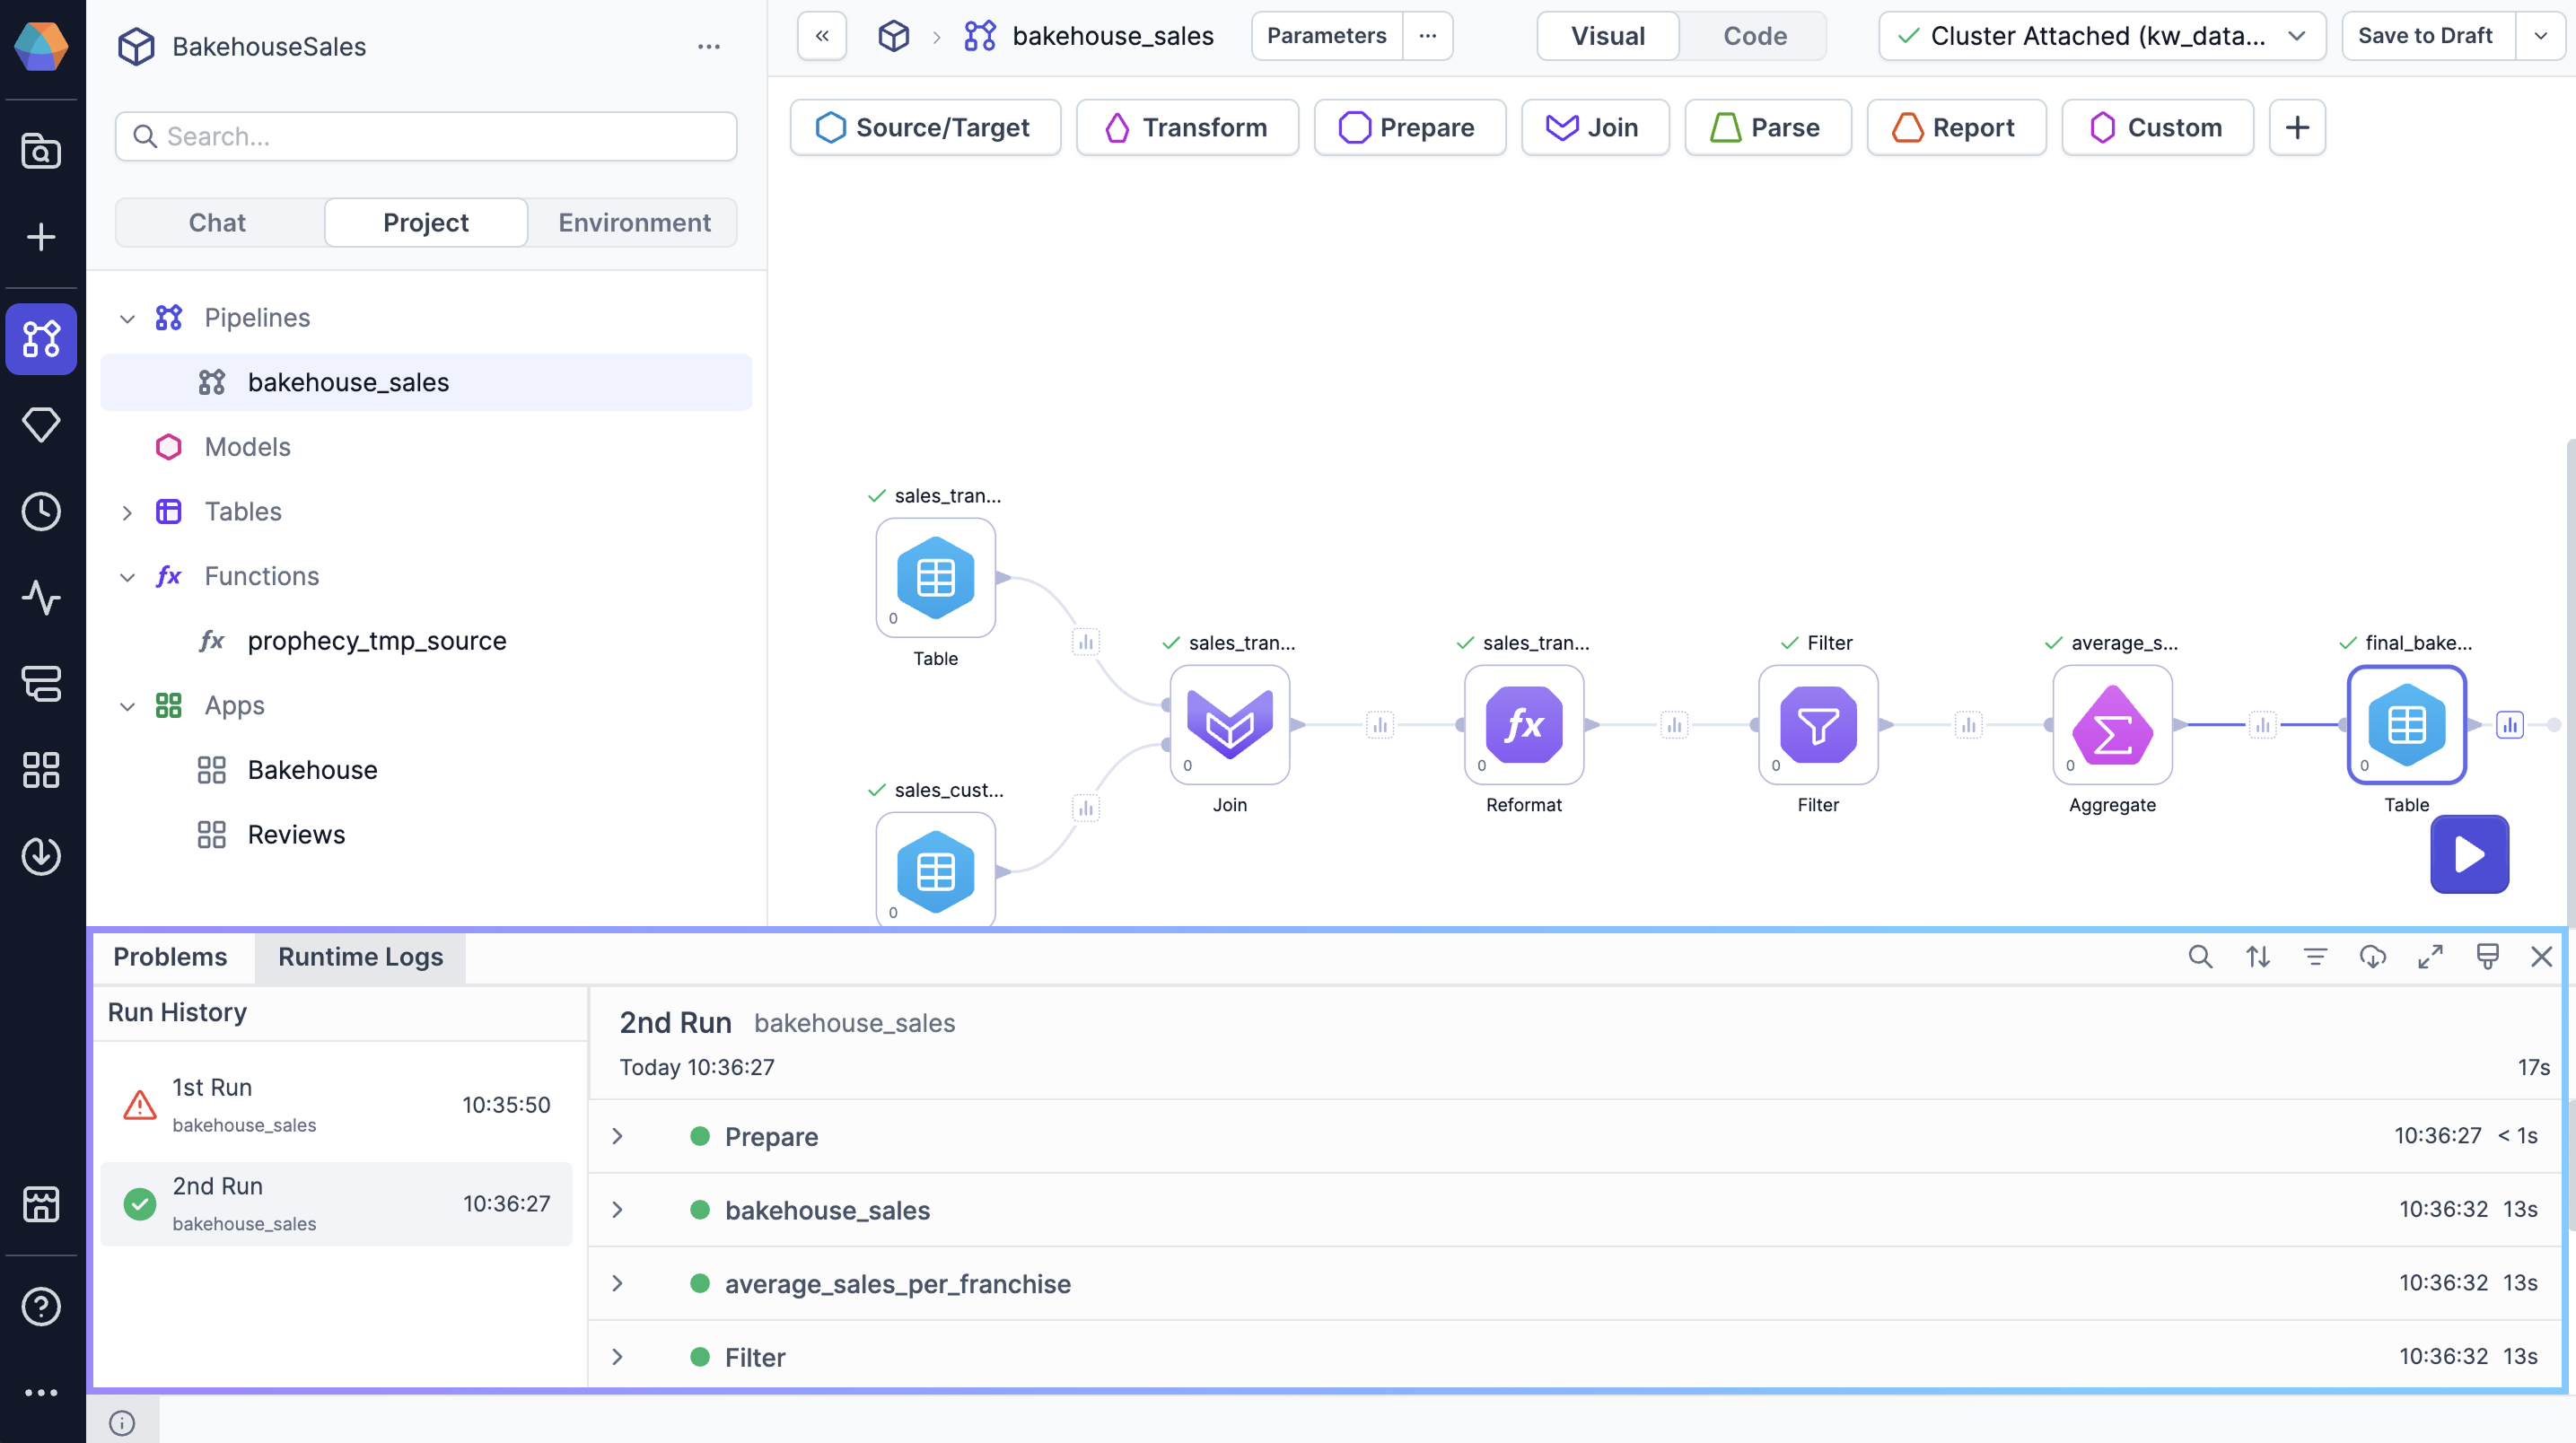Open prophecy_tmp_source function
Screen dimensions: 2576x1443
[376, 641]
